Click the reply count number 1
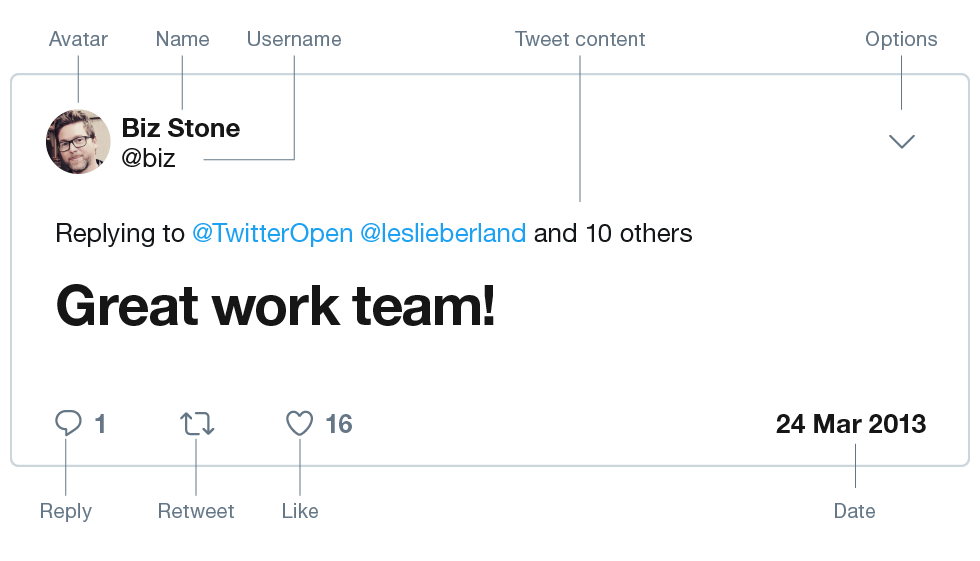The height and width of the screenshot is (561, 980). (100, 424)
